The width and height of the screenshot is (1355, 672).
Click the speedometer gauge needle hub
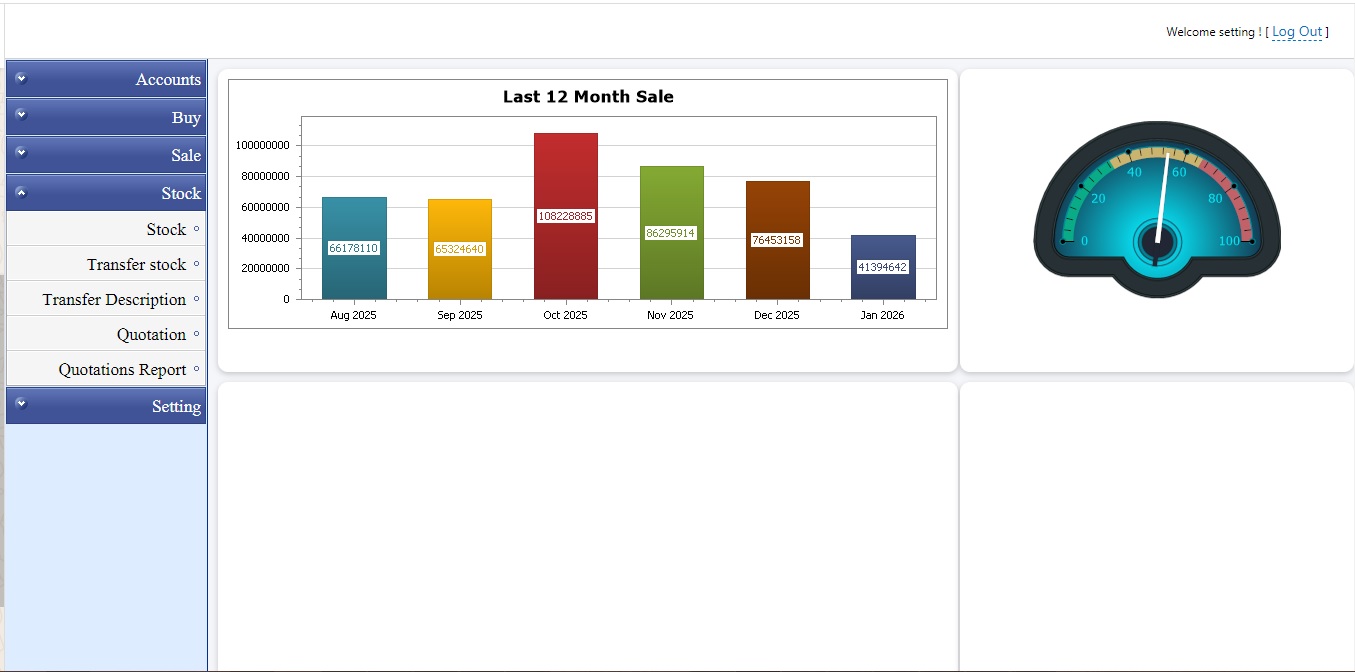click(x=1157, y=242)
